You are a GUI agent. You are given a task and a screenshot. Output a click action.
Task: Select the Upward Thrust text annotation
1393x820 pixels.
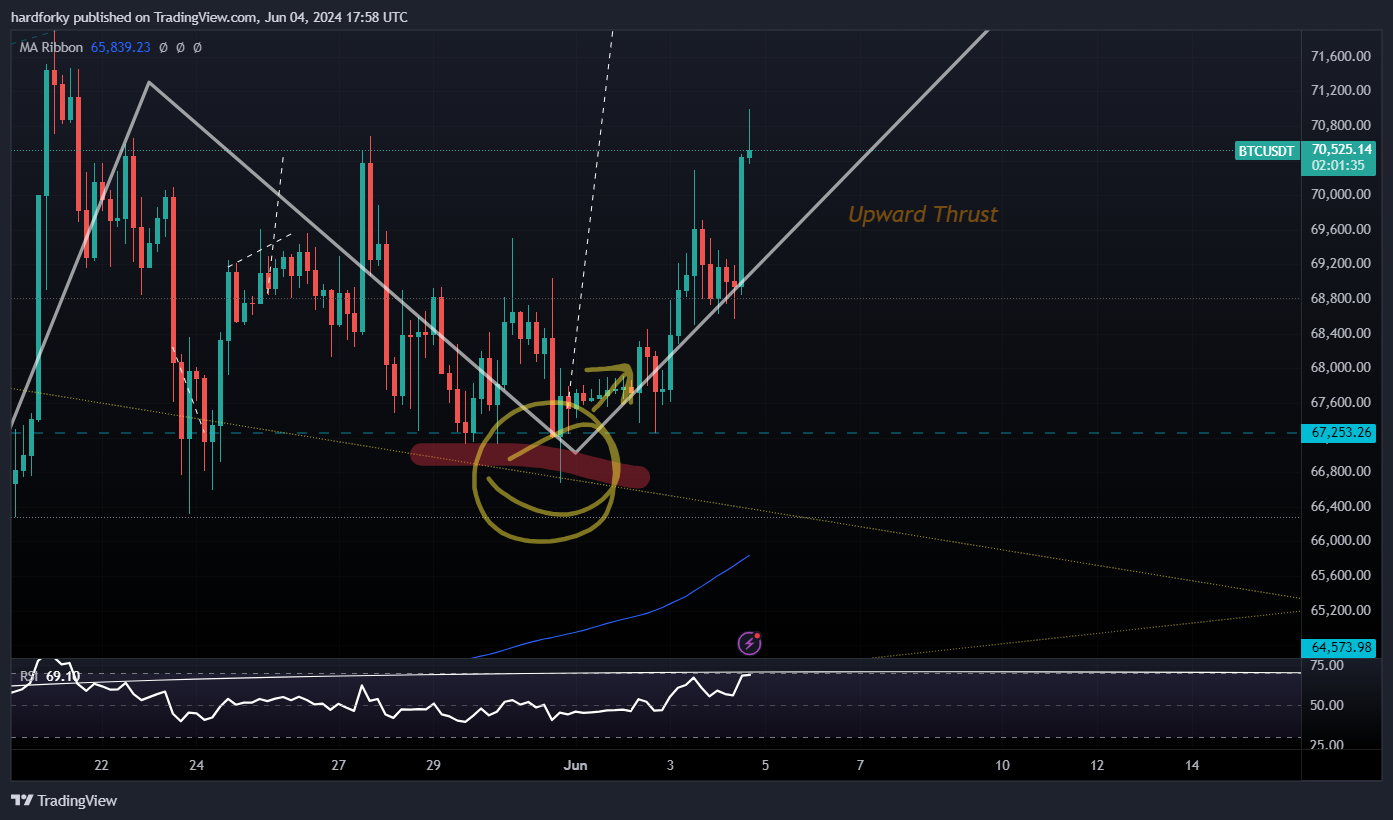[x=923, y=214]
